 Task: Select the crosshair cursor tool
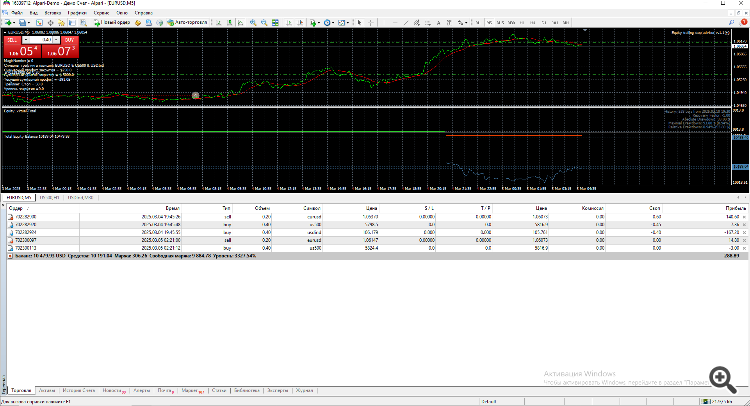click(371, 22)
